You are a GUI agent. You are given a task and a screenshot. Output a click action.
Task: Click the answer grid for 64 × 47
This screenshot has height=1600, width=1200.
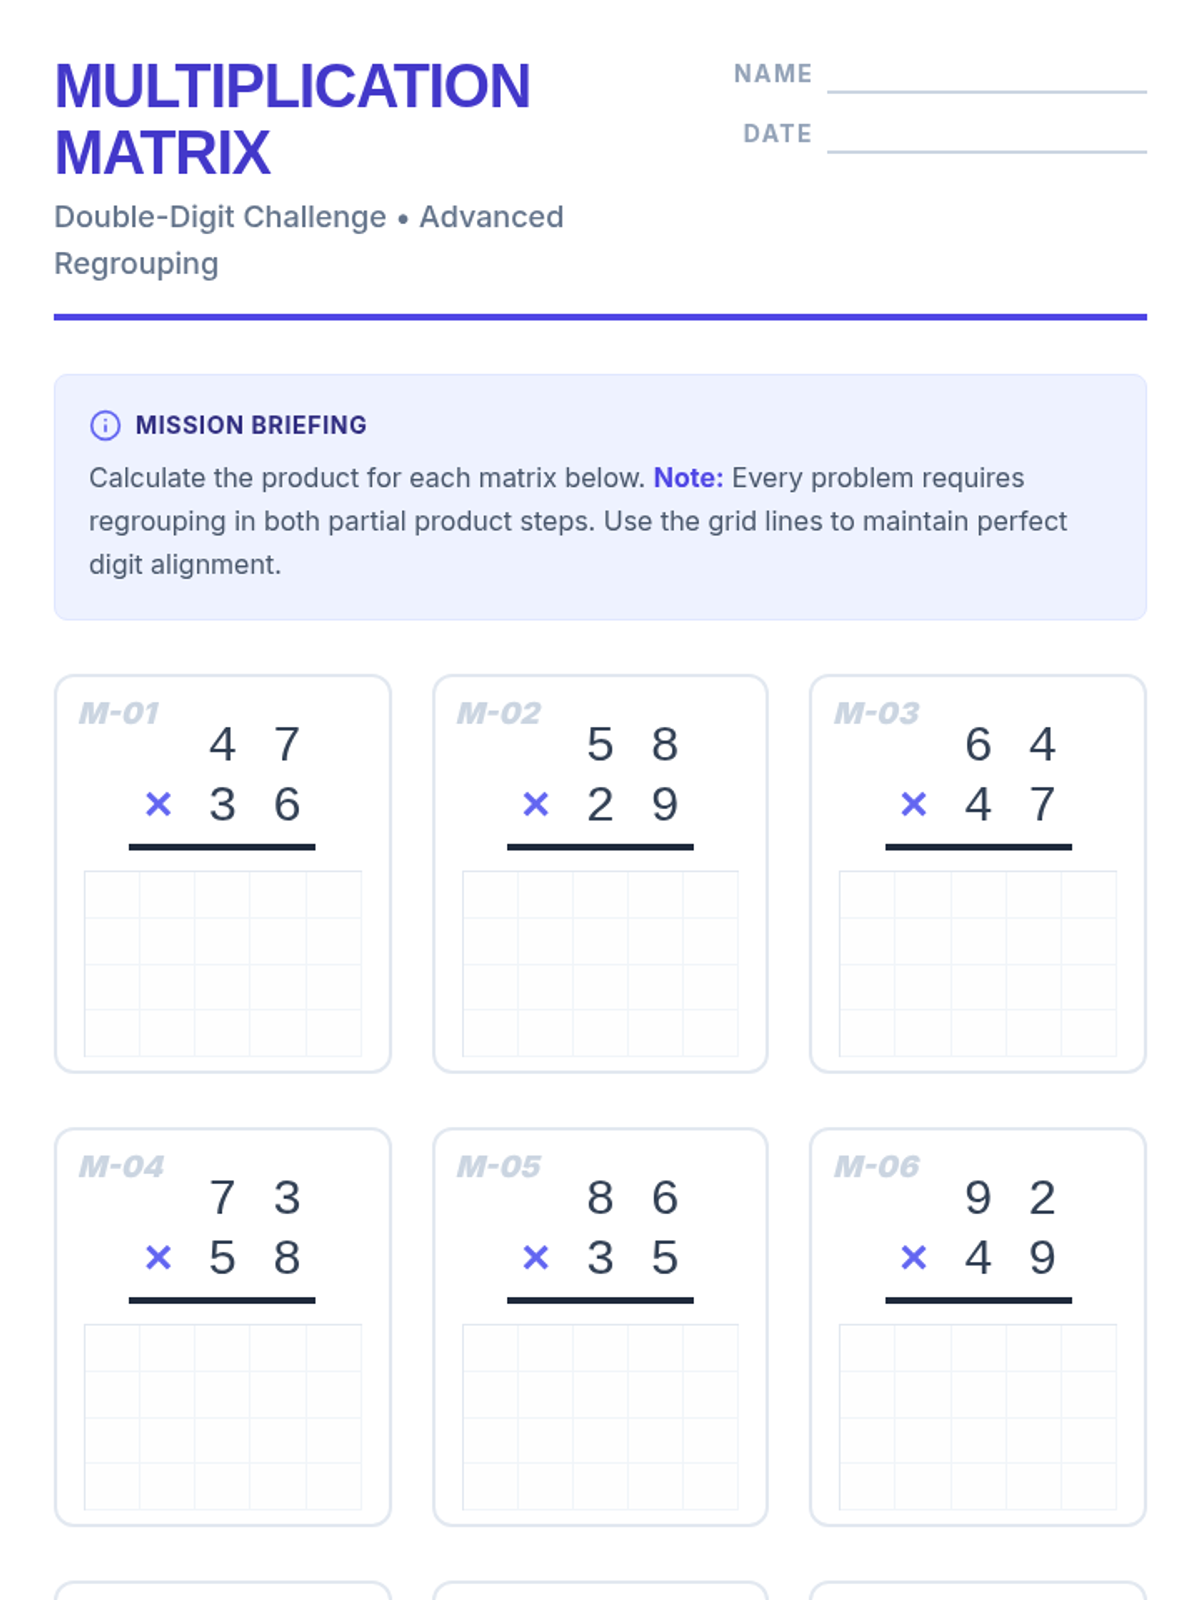pyautogui.click(x=977, y=963)
